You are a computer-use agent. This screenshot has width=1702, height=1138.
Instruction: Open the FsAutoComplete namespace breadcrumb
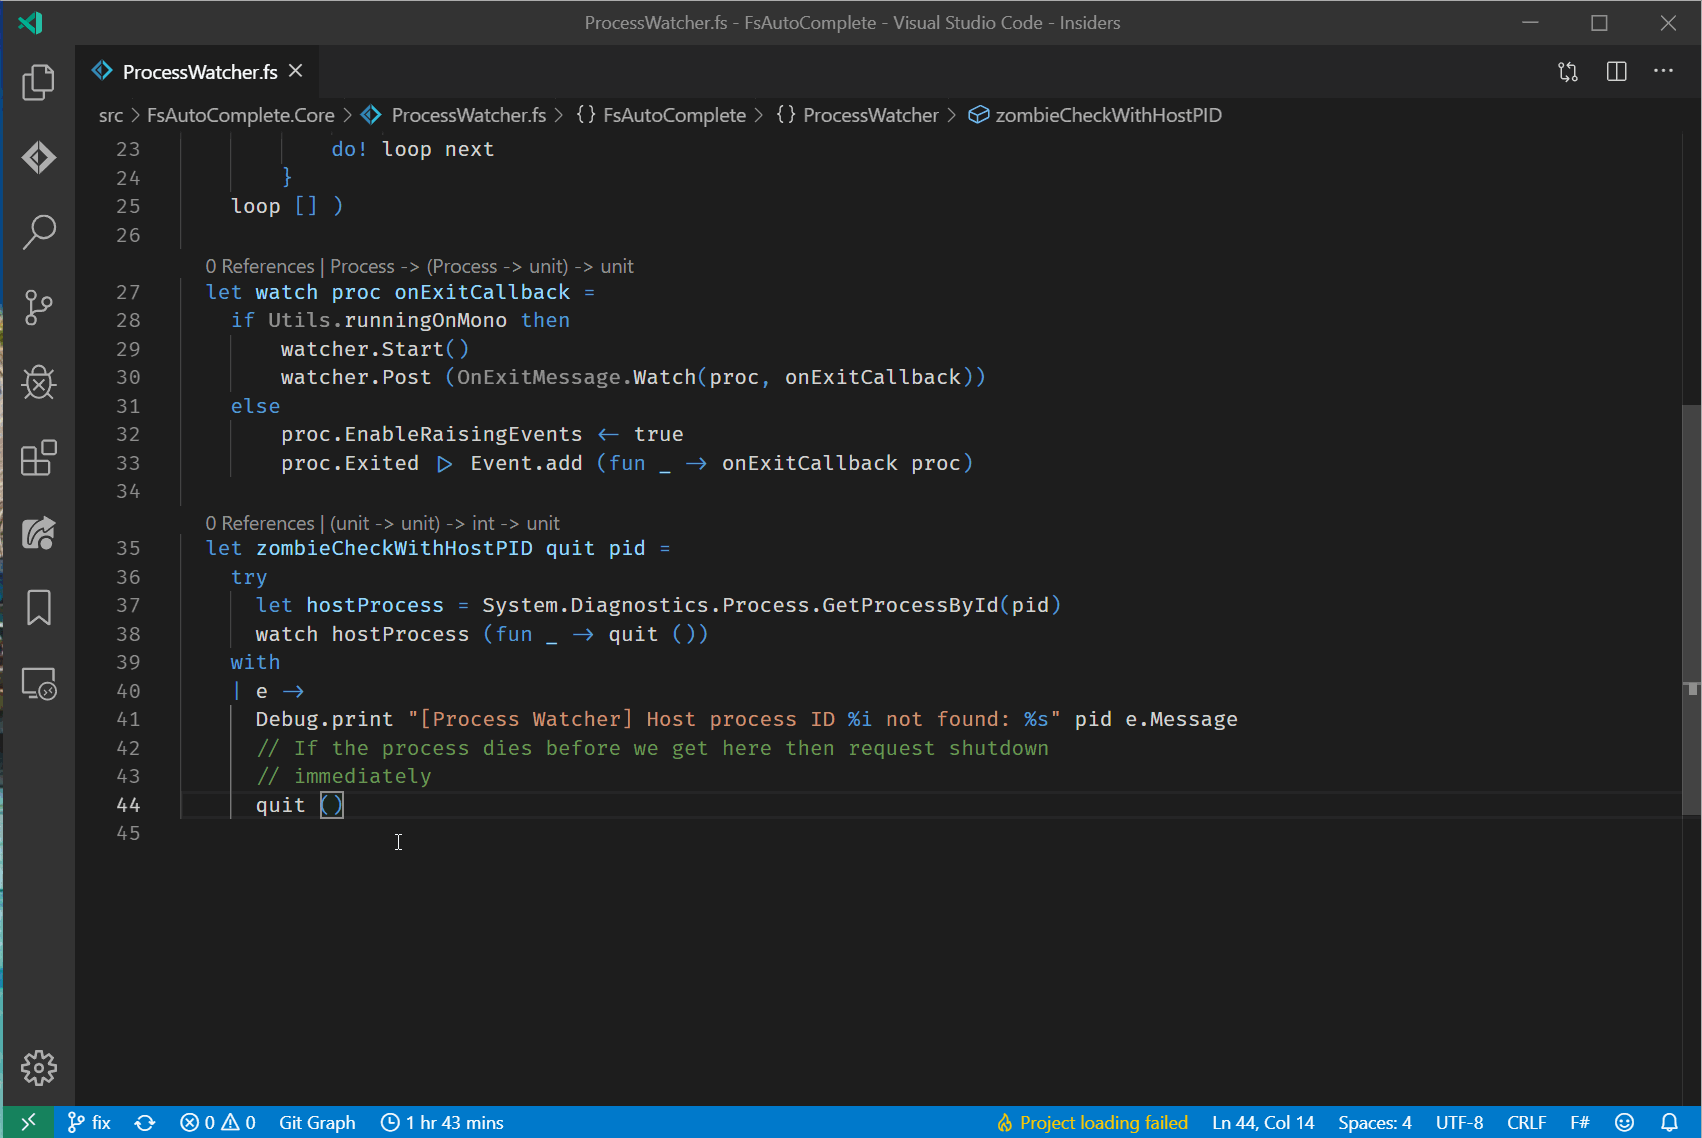(674, 115)
